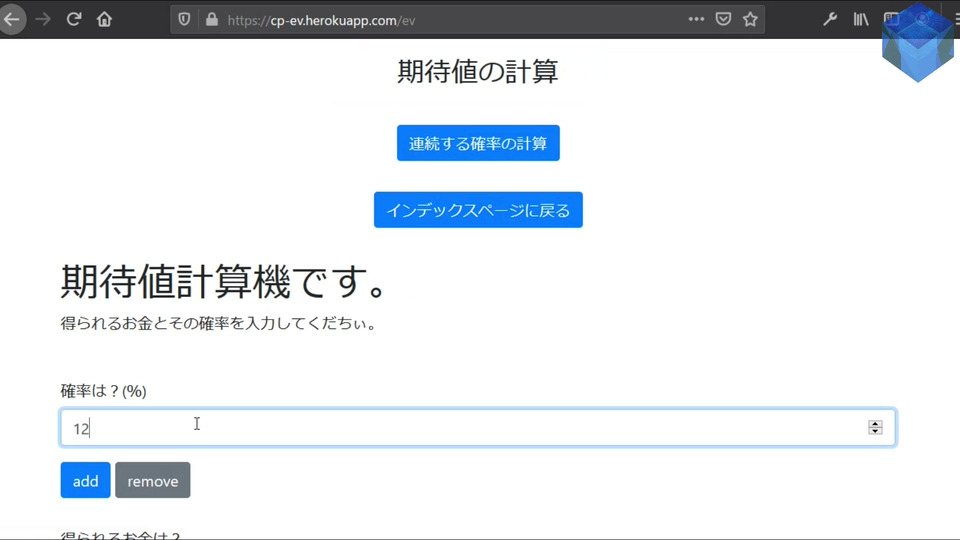Open developer tools wrench icon
Screen dimensions: 960x540
coord(830,19)
